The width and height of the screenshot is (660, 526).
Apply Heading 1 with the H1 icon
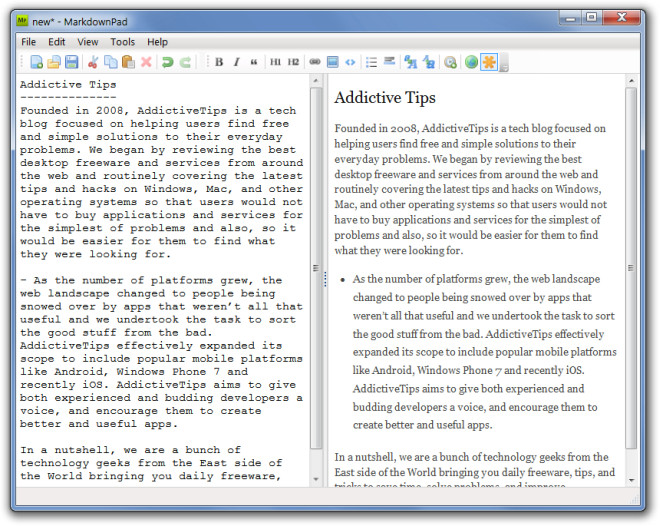[275, 62]
